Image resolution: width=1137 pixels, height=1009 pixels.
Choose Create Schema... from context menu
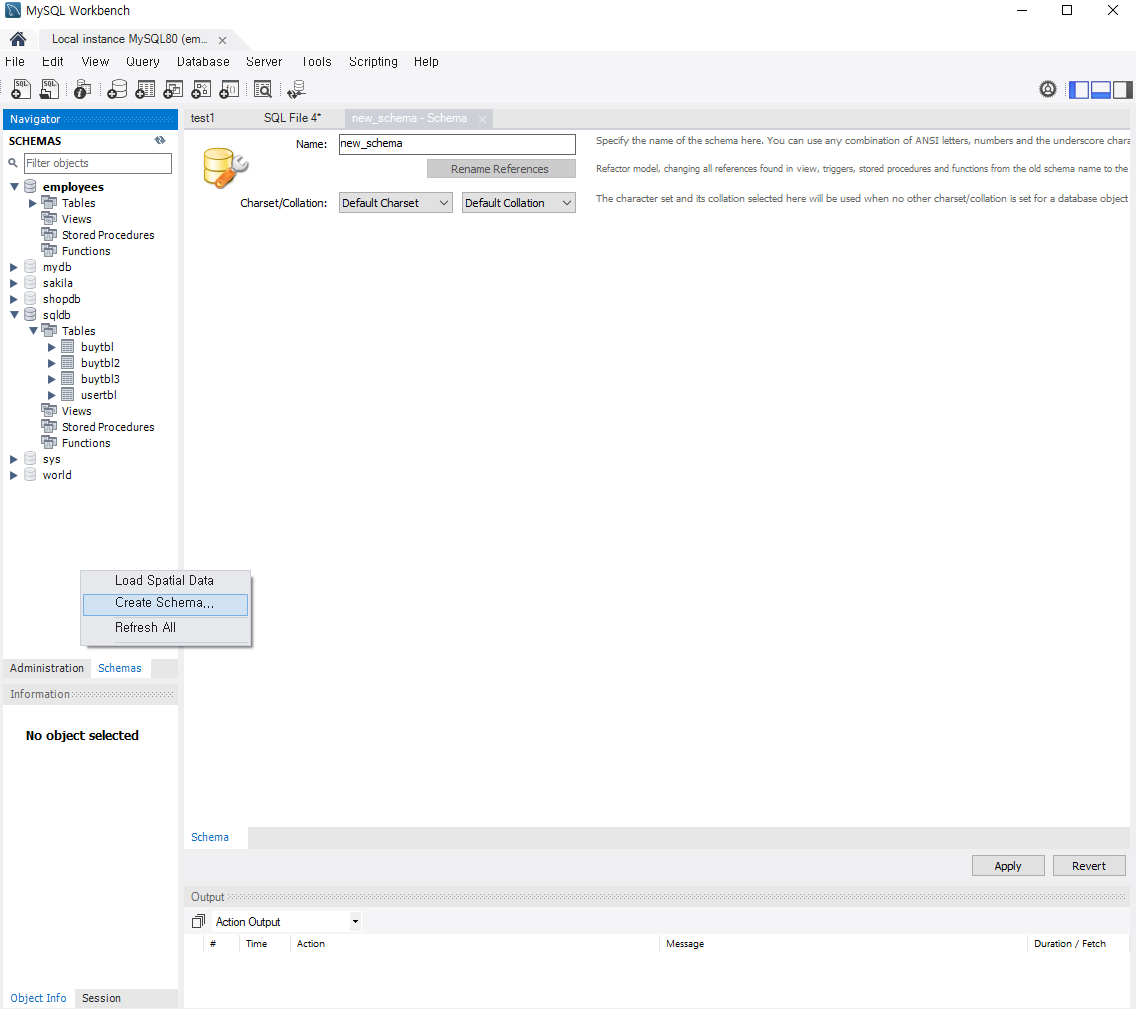[x=165, y=604]
